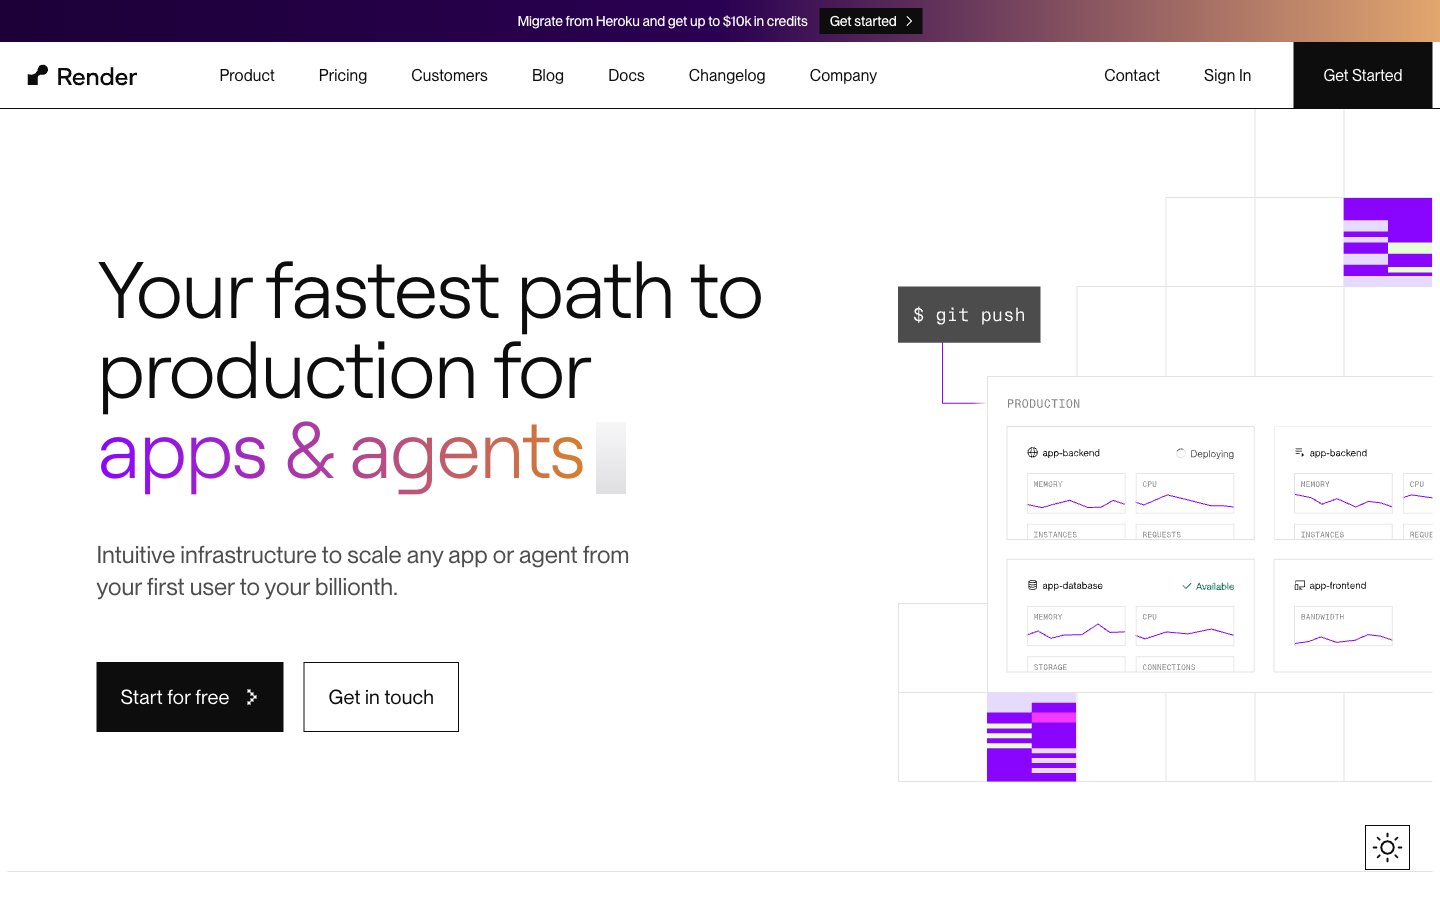Click the database icon next to app-database

(1033, 586)
